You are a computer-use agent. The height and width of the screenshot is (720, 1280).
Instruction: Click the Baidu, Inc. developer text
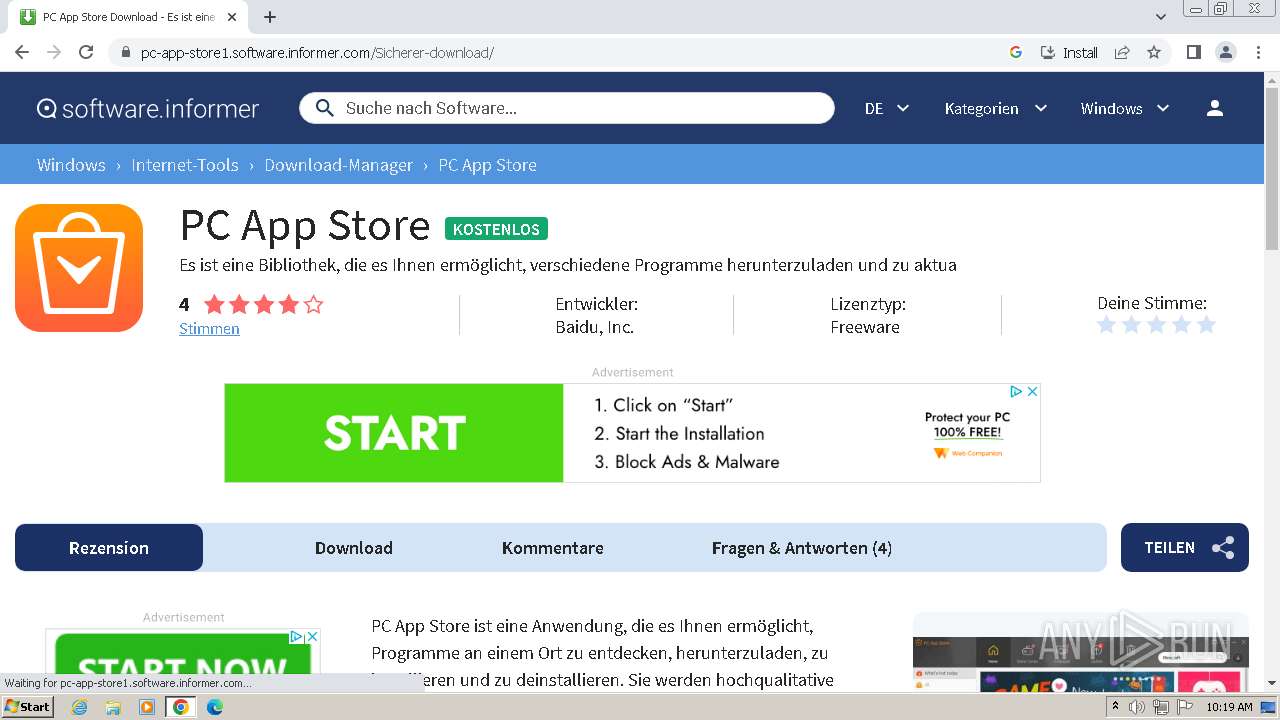(x=595, y=327)
